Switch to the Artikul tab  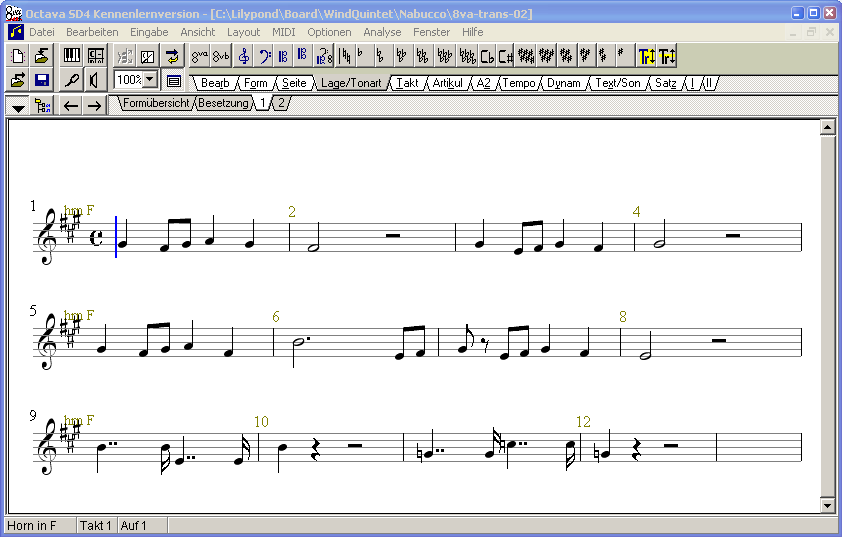click(448, 83)
